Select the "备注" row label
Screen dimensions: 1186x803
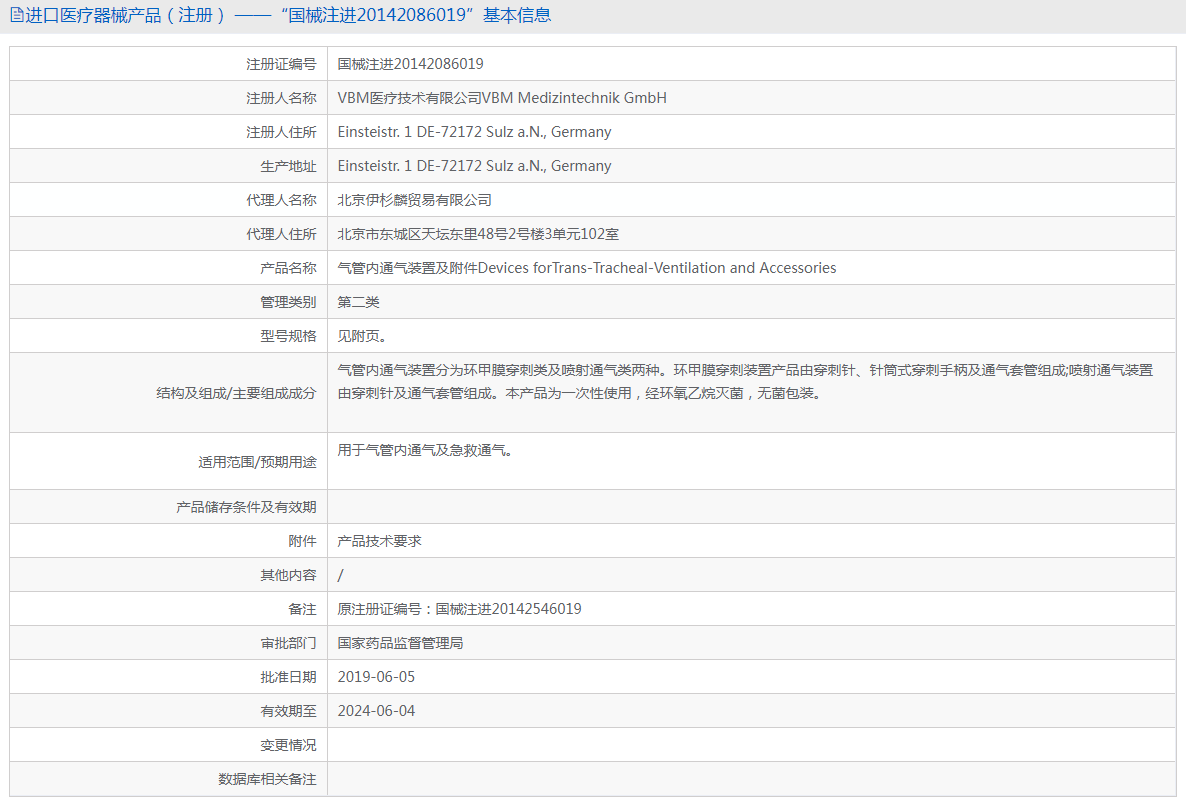tap(302, 609)
